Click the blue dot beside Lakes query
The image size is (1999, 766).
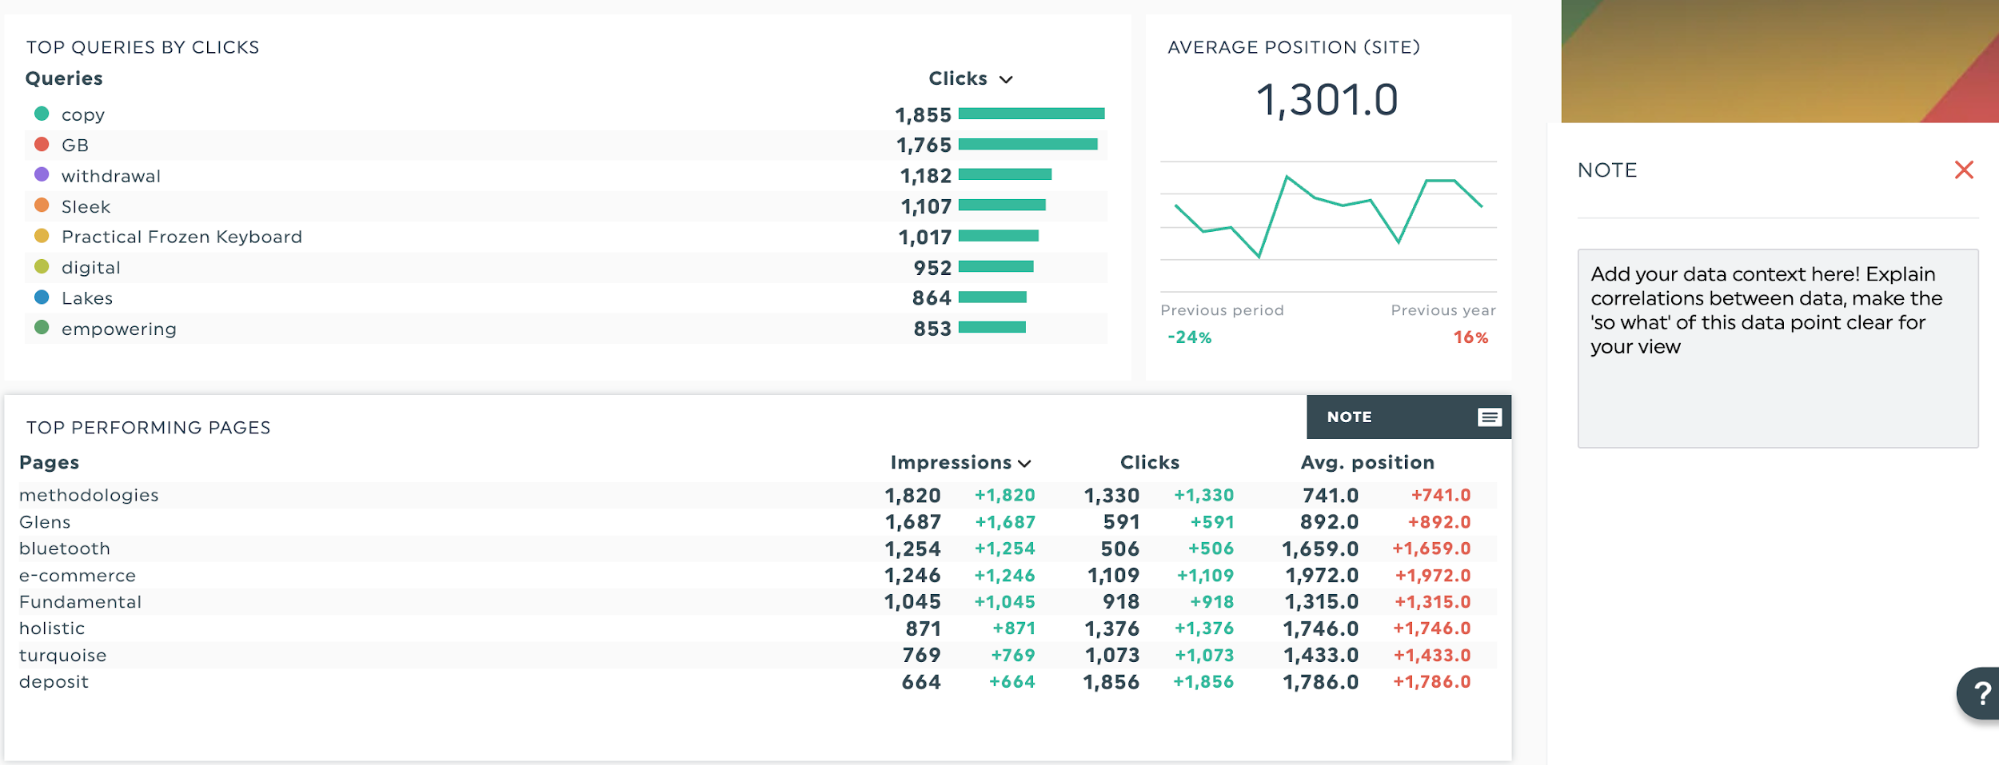[x=42, y=297]
